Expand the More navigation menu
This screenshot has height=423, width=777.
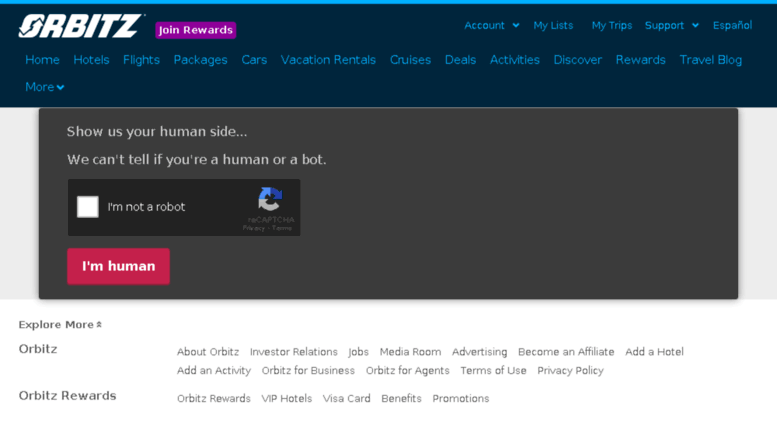45,87
